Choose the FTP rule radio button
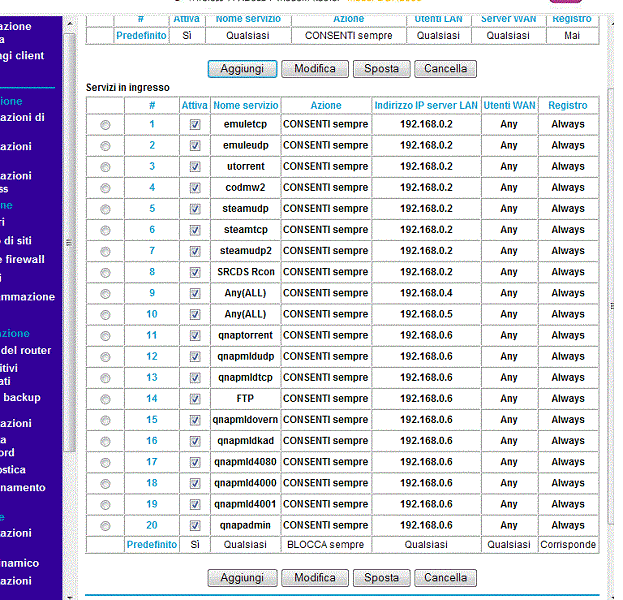Screen dimensions: 623x600 click(x=106, y=399)
